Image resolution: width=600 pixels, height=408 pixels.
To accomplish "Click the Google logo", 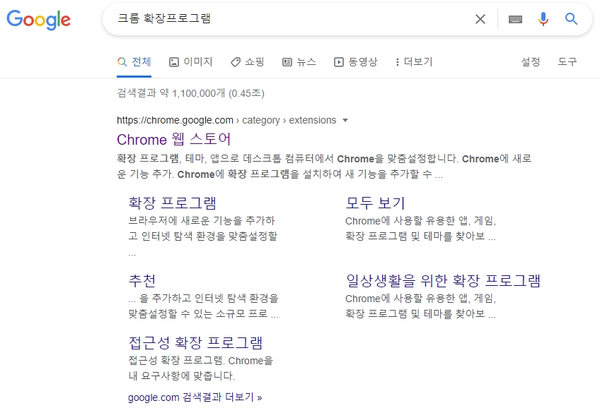I will (x=39, y=19).
